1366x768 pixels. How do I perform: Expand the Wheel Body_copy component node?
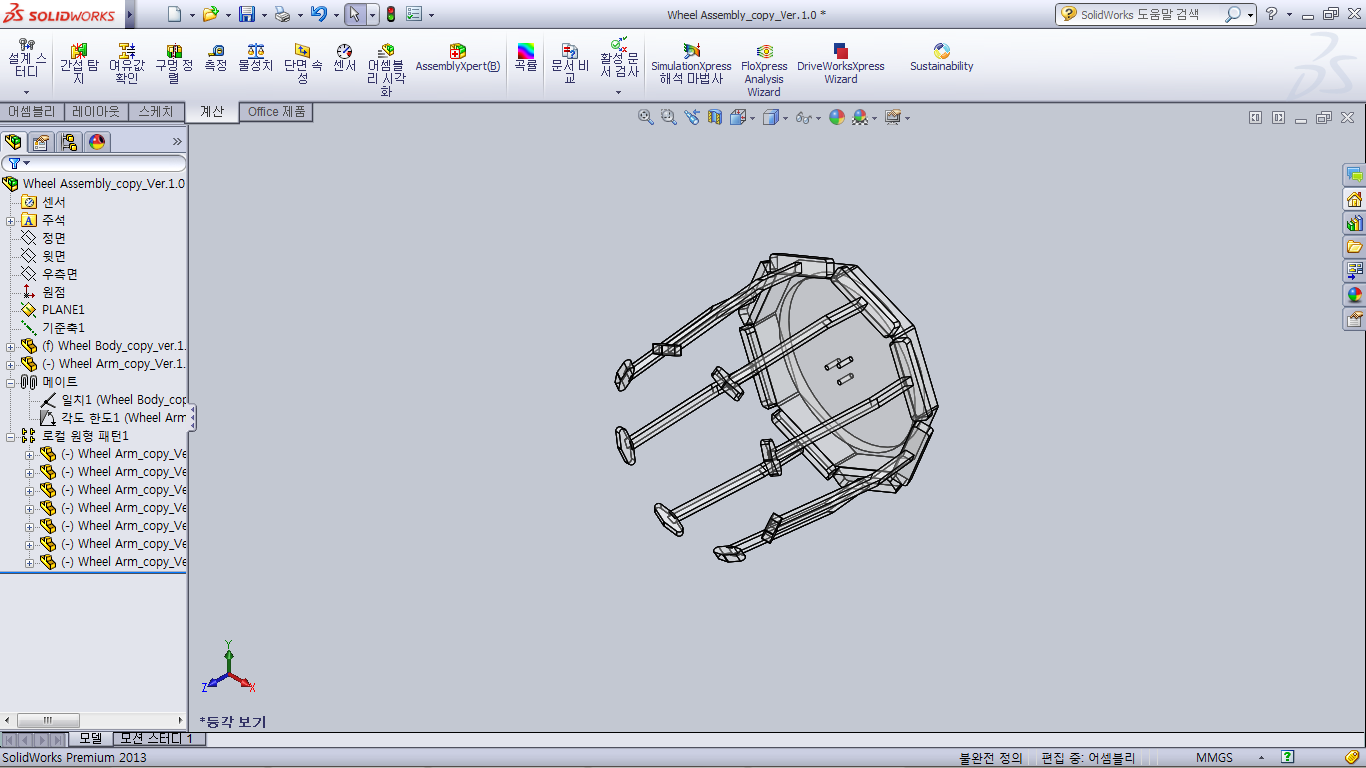11,346
